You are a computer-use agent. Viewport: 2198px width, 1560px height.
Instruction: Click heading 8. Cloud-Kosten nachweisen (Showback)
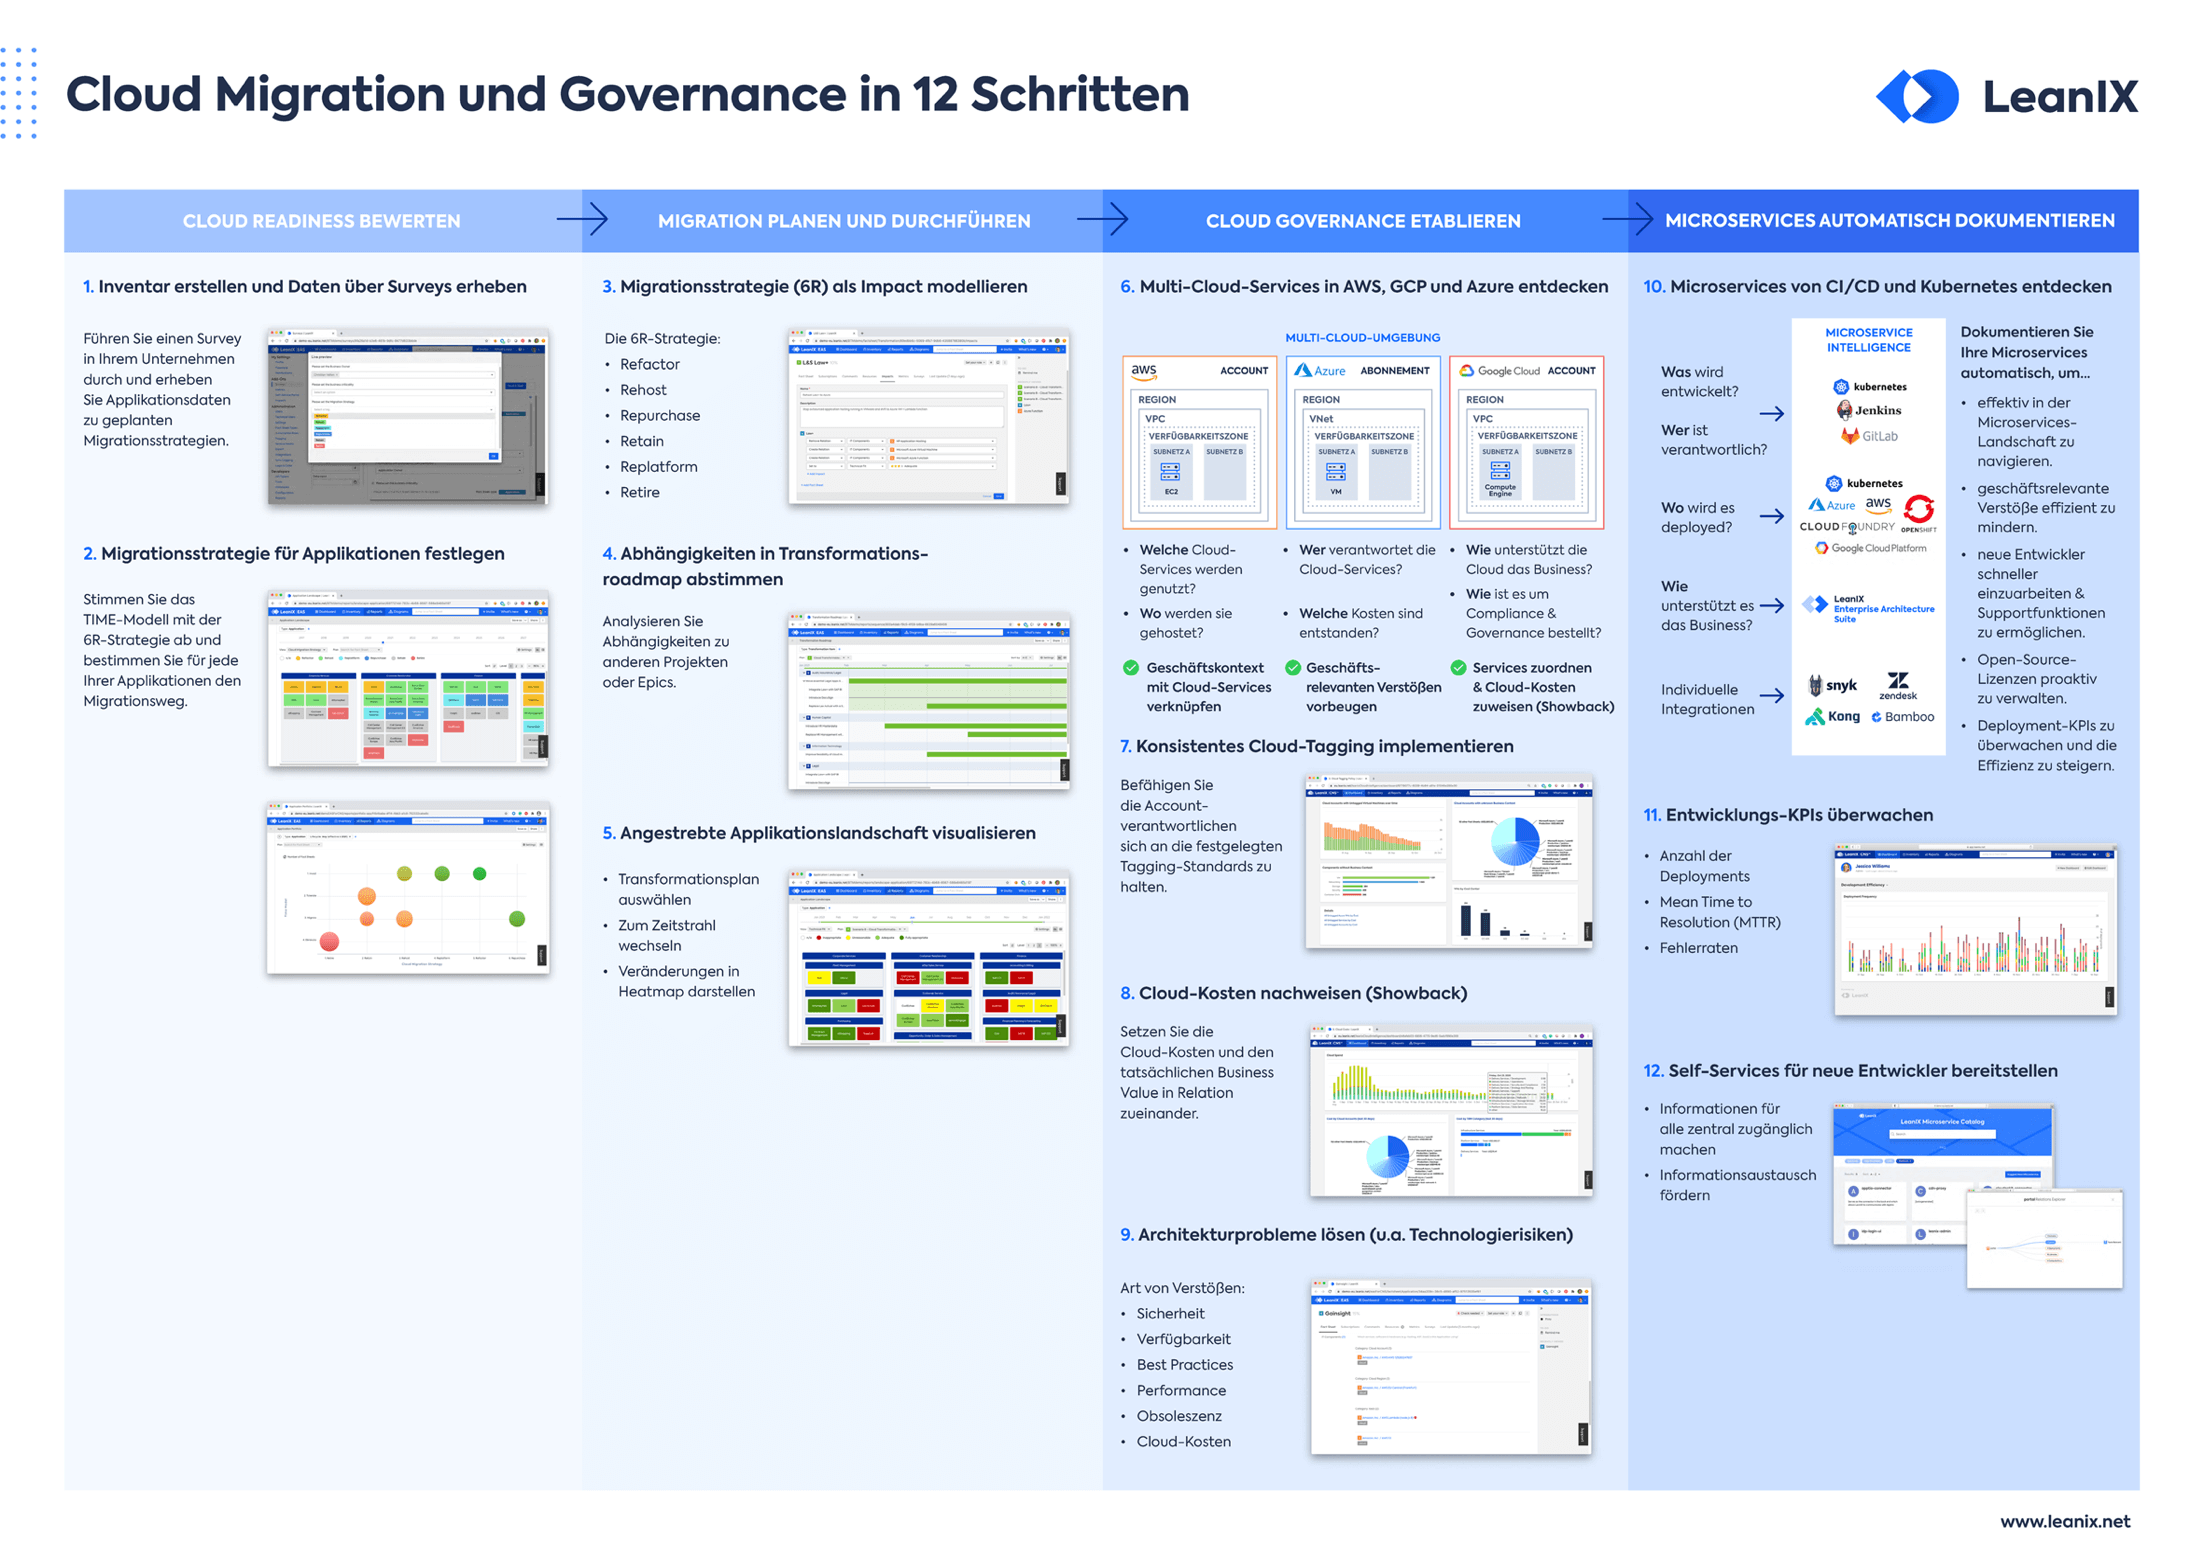pos(1293,993)
